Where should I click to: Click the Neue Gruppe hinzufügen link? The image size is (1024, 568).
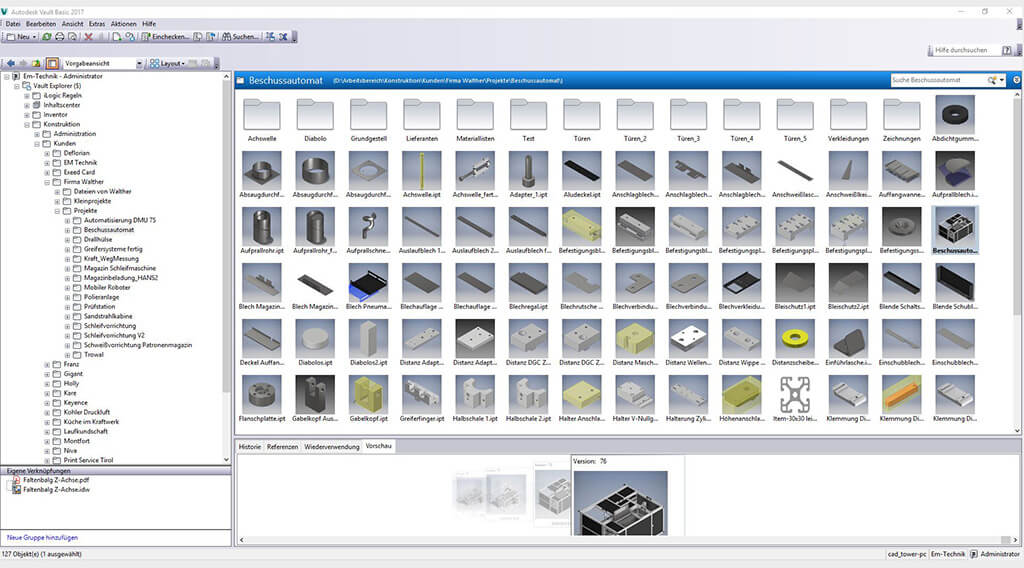(x=41, y=537)
